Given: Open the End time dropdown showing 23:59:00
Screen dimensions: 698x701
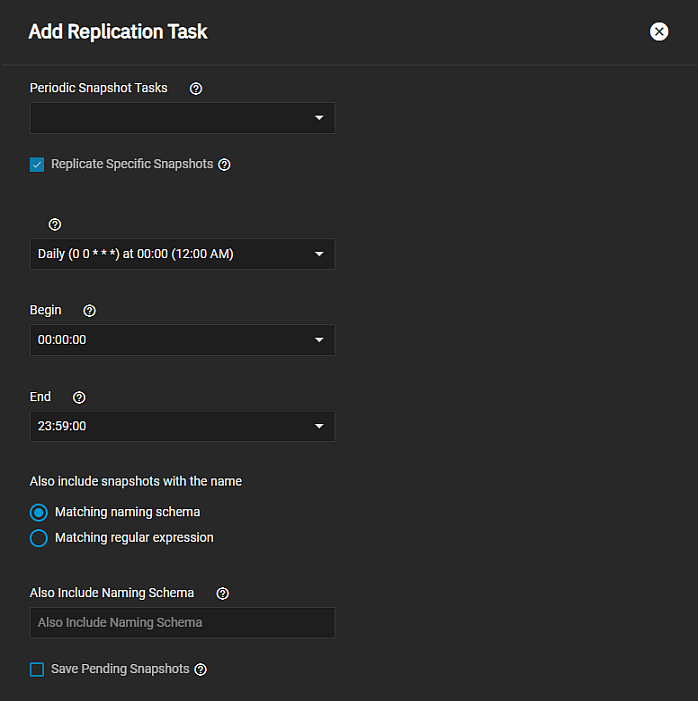Looking at the screenshot, I should 182,426.
